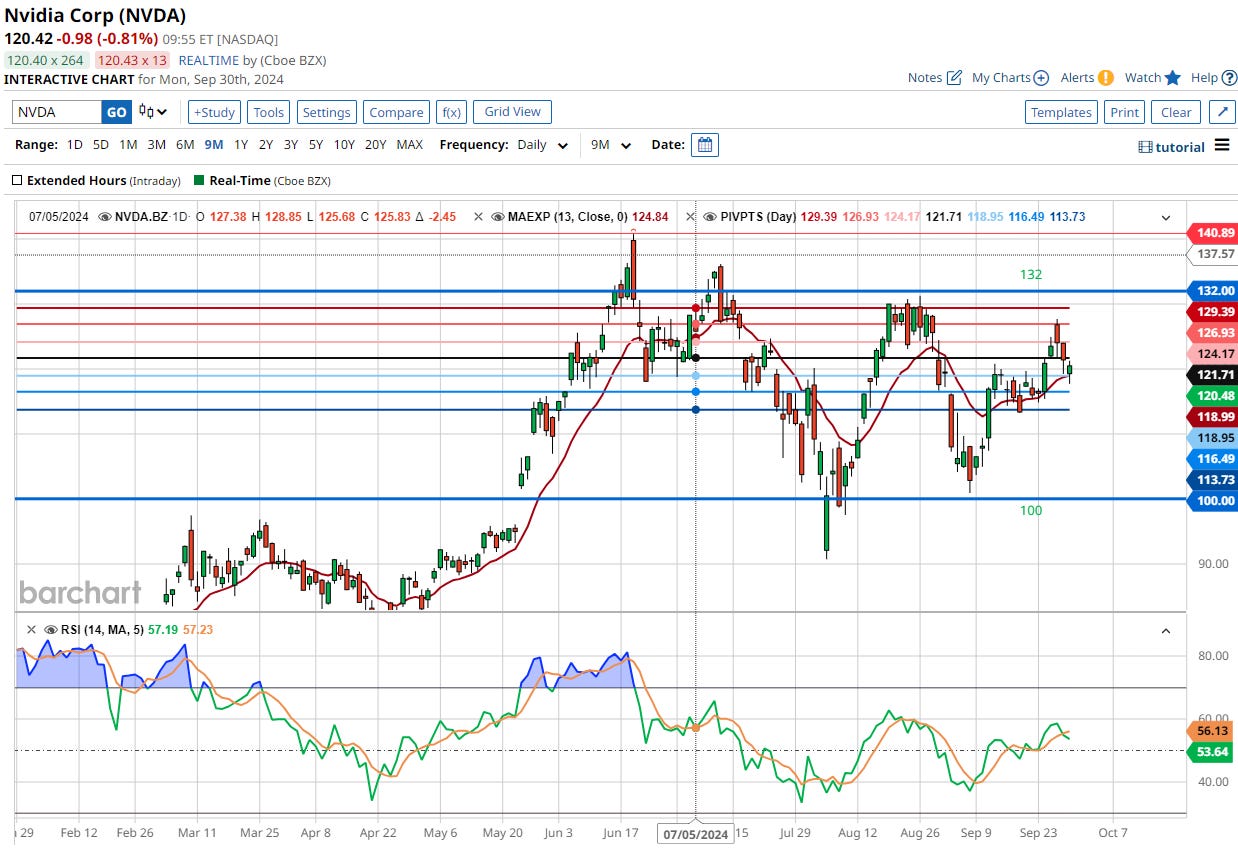Expand chart to full screen via arrow icon
The image size is (1238, 851).
pyautogui.click(x=1221, y=112)
